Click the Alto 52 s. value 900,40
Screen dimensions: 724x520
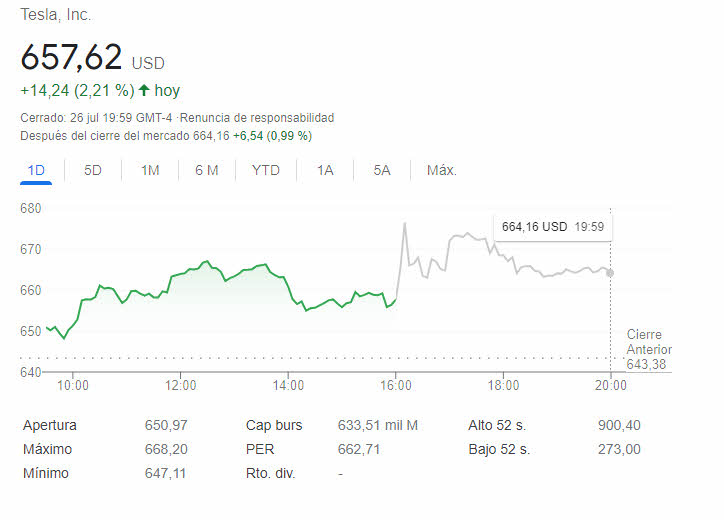click(619, 425)
